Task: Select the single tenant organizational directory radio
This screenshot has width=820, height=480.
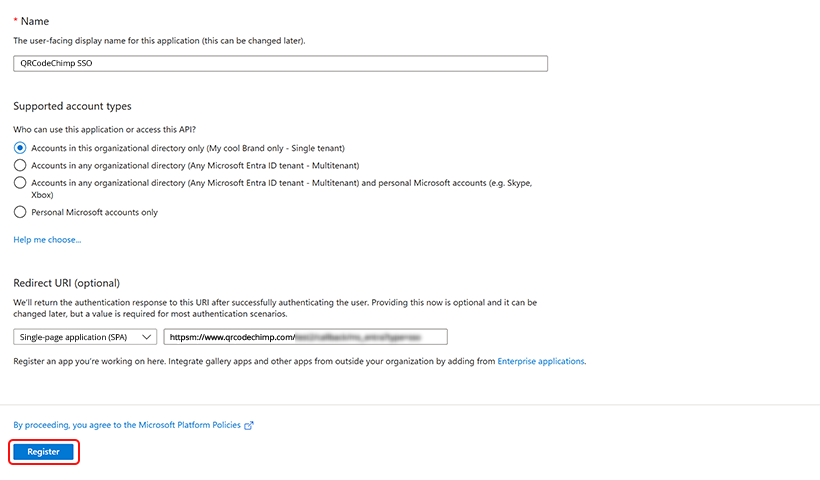Action: [x=20, y=148]
